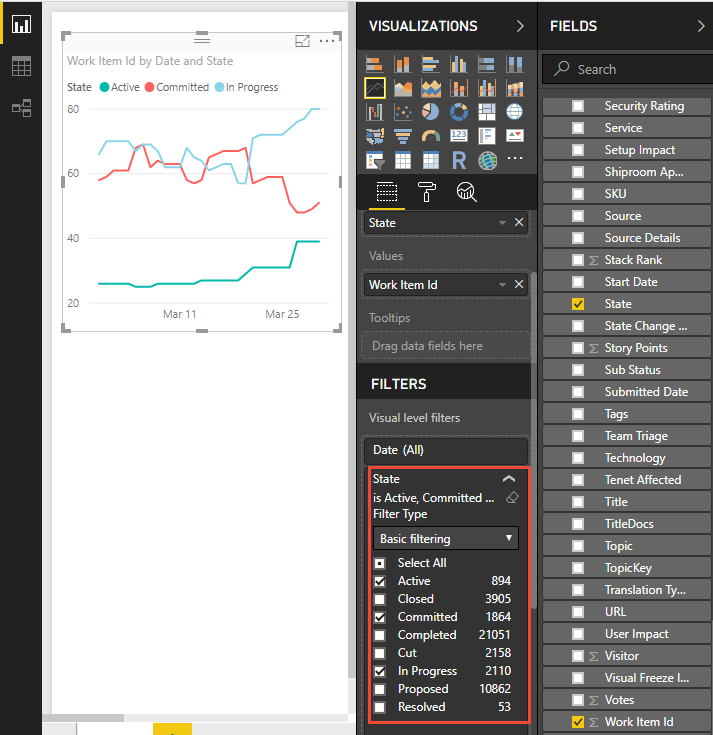Open the Basic filtering type dropdown
The width and height of the screenshot is (713, 735).
(x=446, y=539)
